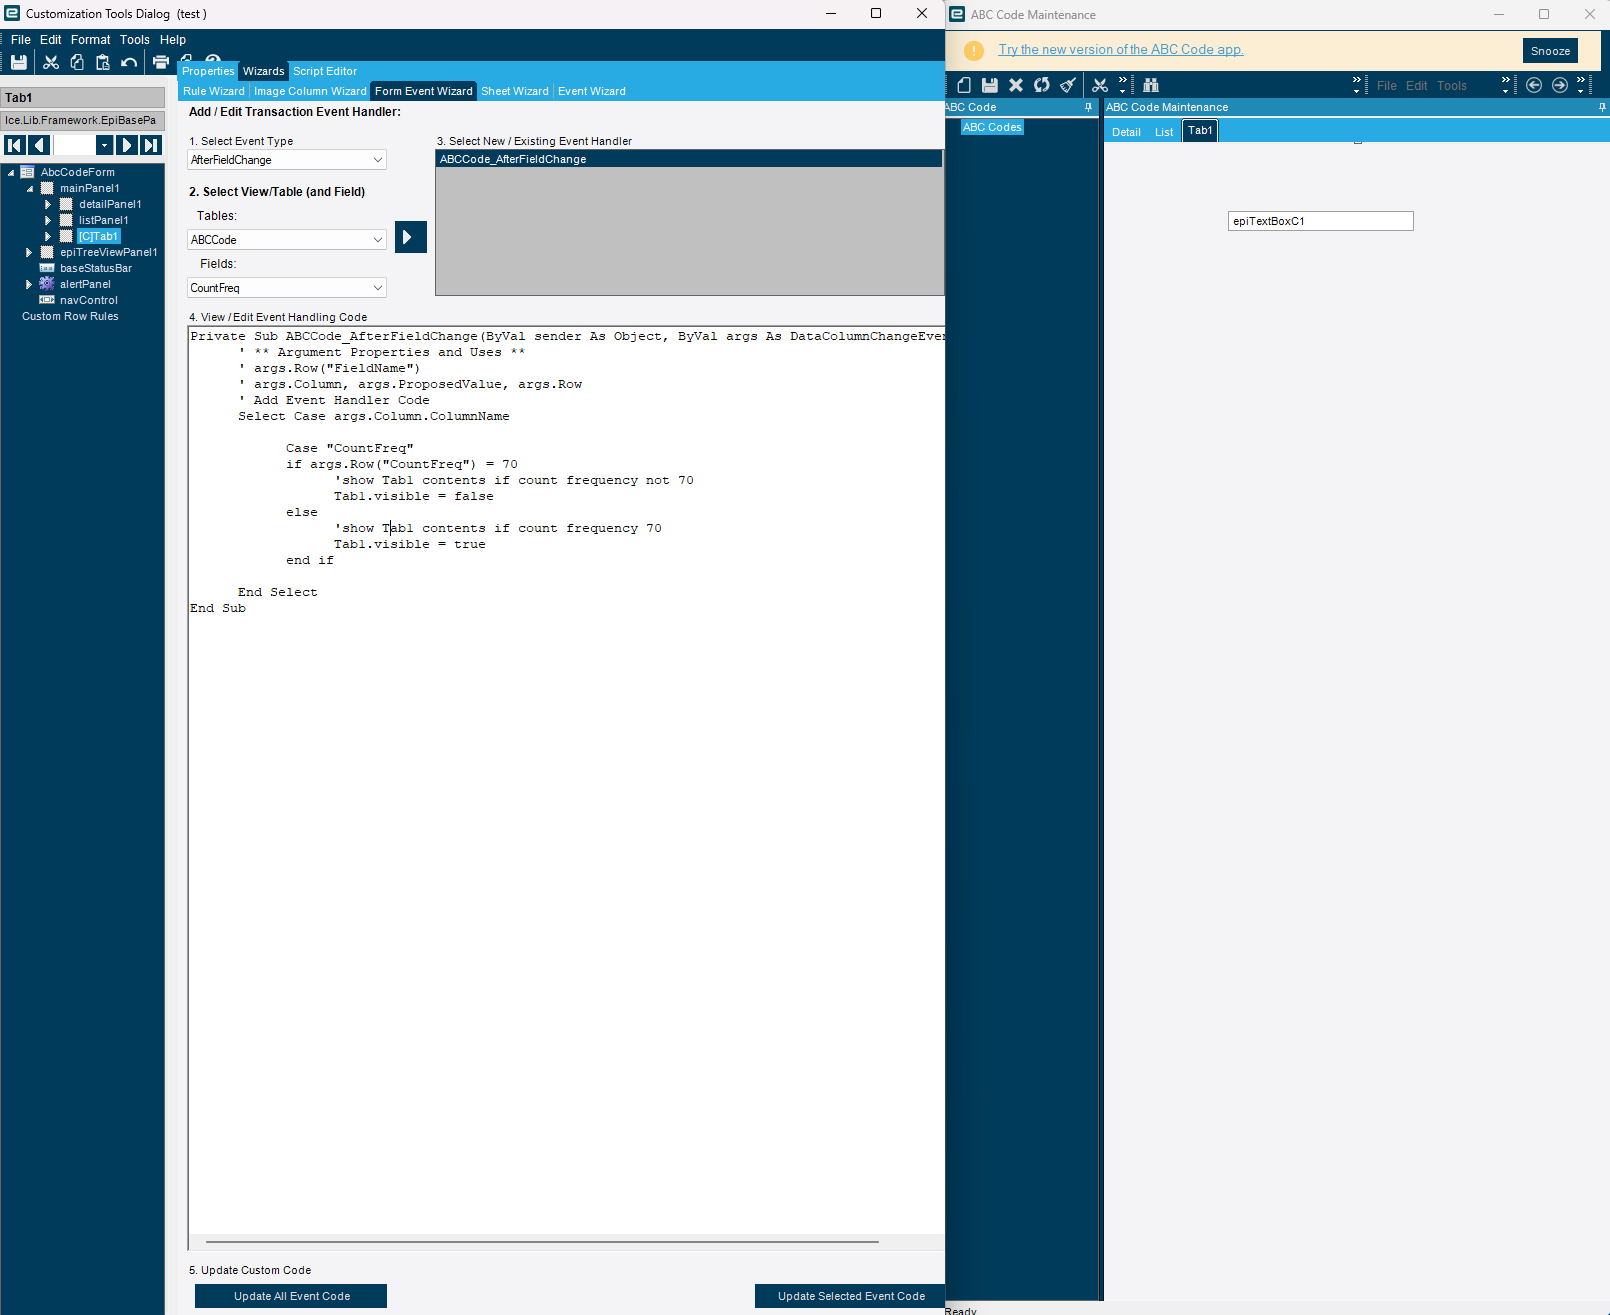Select ABC Codes node in the ABC Code tree

[x=992, y=127]
